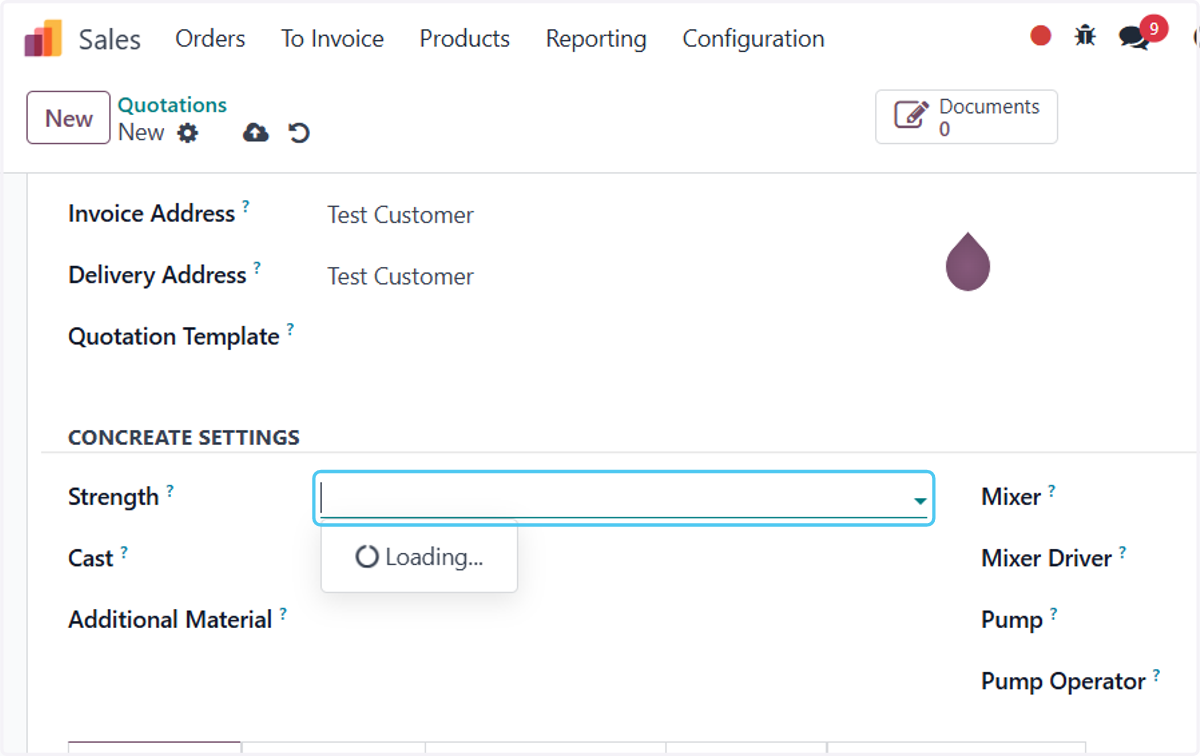Click the red recording dot icon
Image resolution: width=1200 pixels, height=756 pixels.
point(1041,36)
